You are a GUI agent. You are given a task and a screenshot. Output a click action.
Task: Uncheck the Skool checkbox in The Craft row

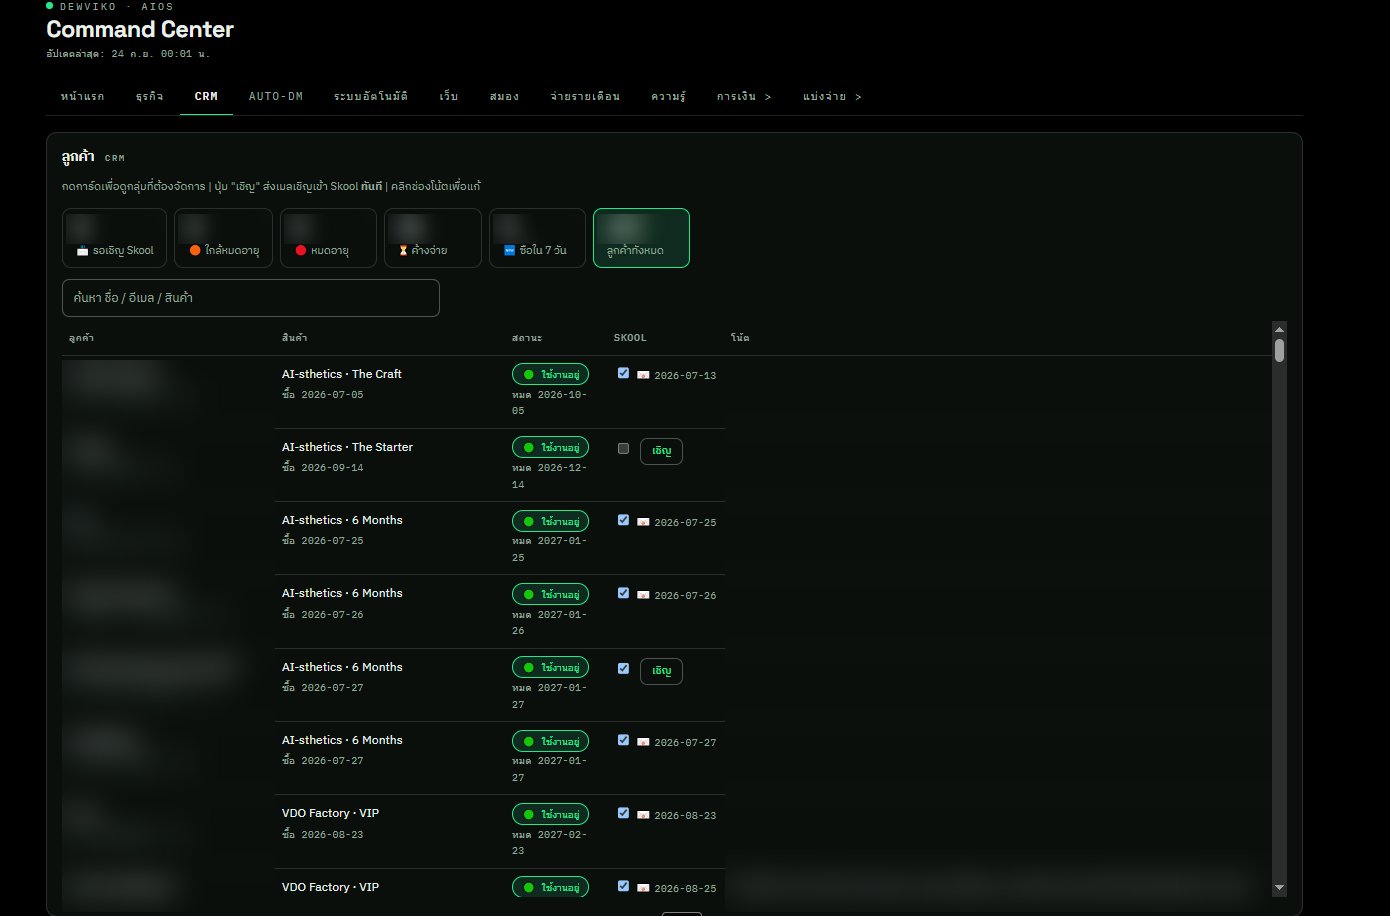(x=623, y=373)
